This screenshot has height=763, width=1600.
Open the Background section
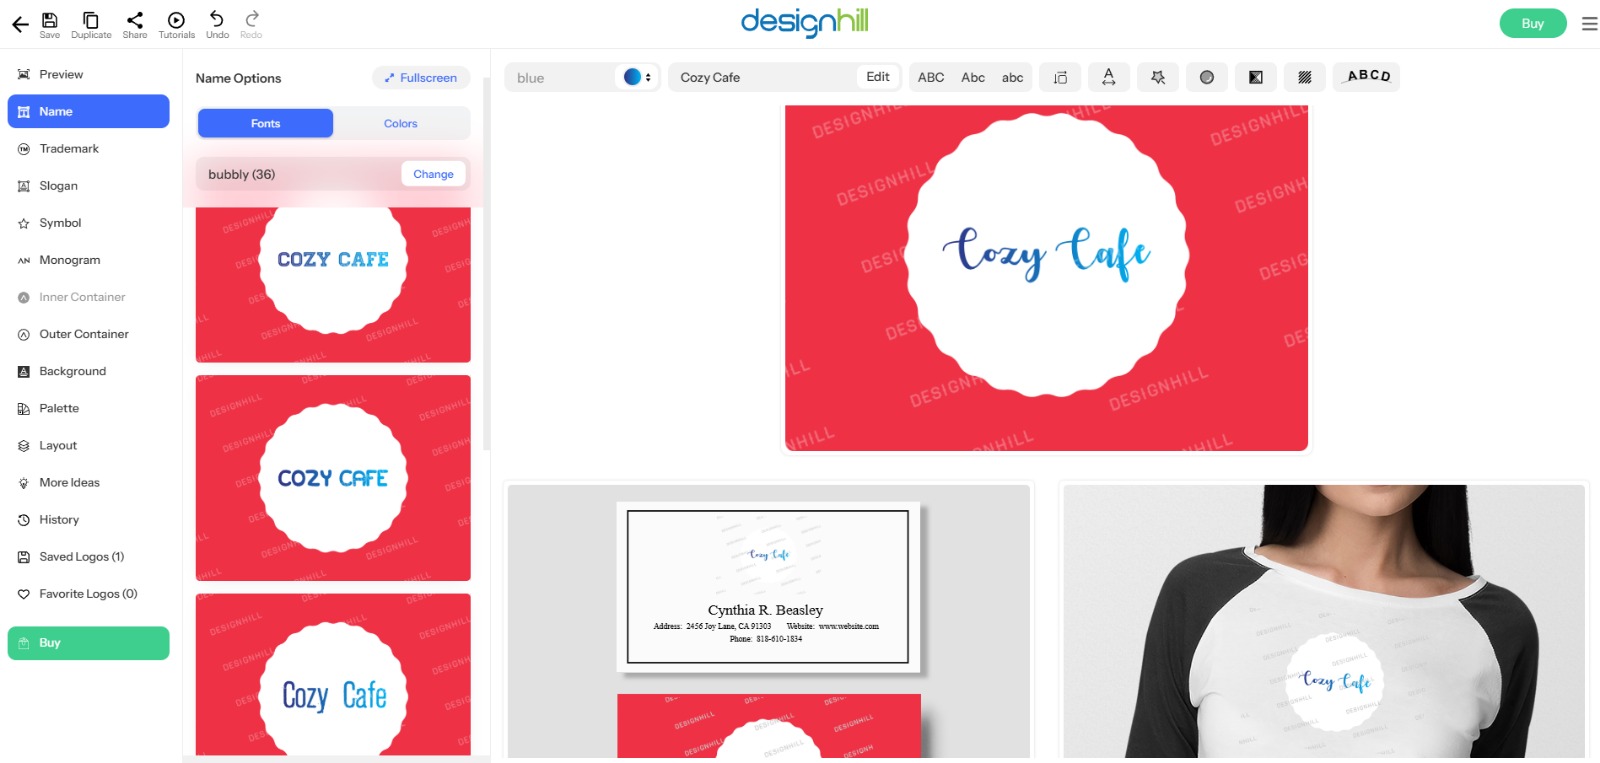88,371
